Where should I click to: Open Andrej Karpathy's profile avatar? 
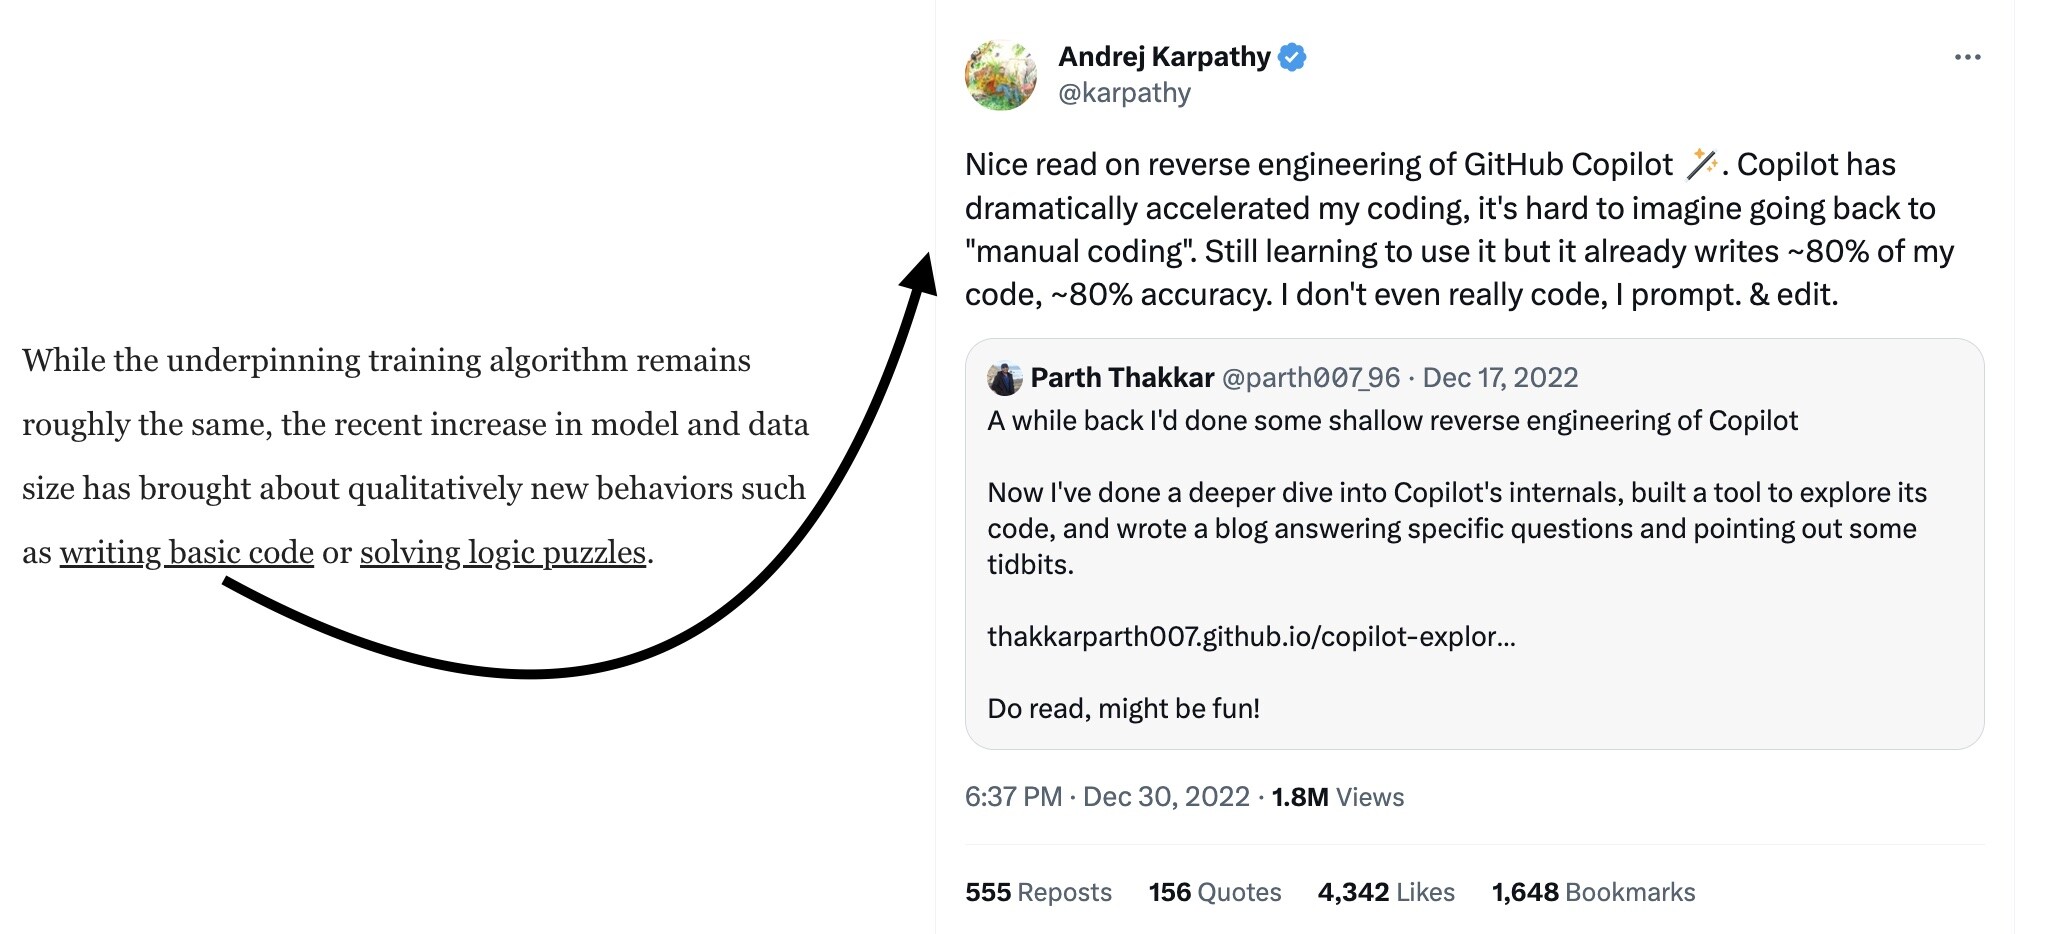1001,75
